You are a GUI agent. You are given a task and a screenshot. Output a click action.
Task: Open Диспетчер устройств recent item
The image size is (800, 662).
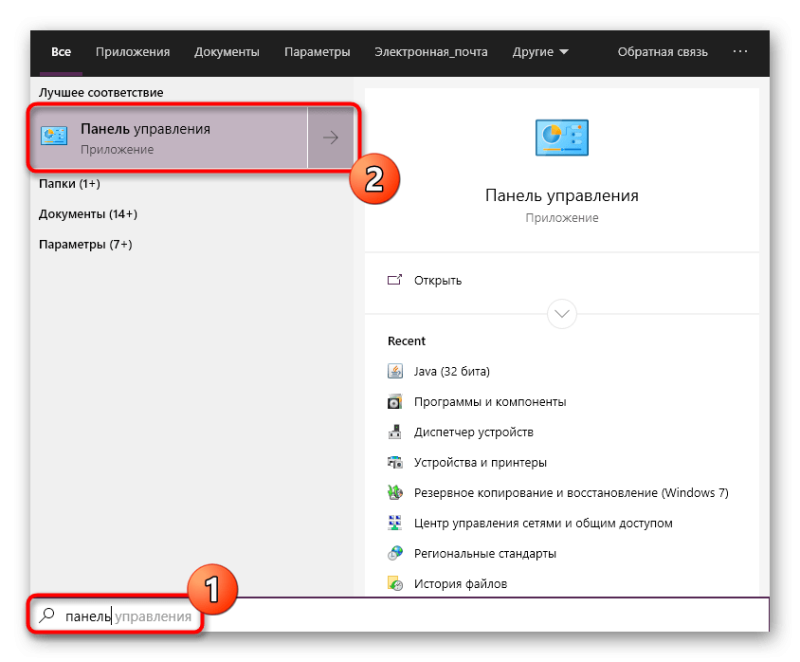(x=473, y=432)
